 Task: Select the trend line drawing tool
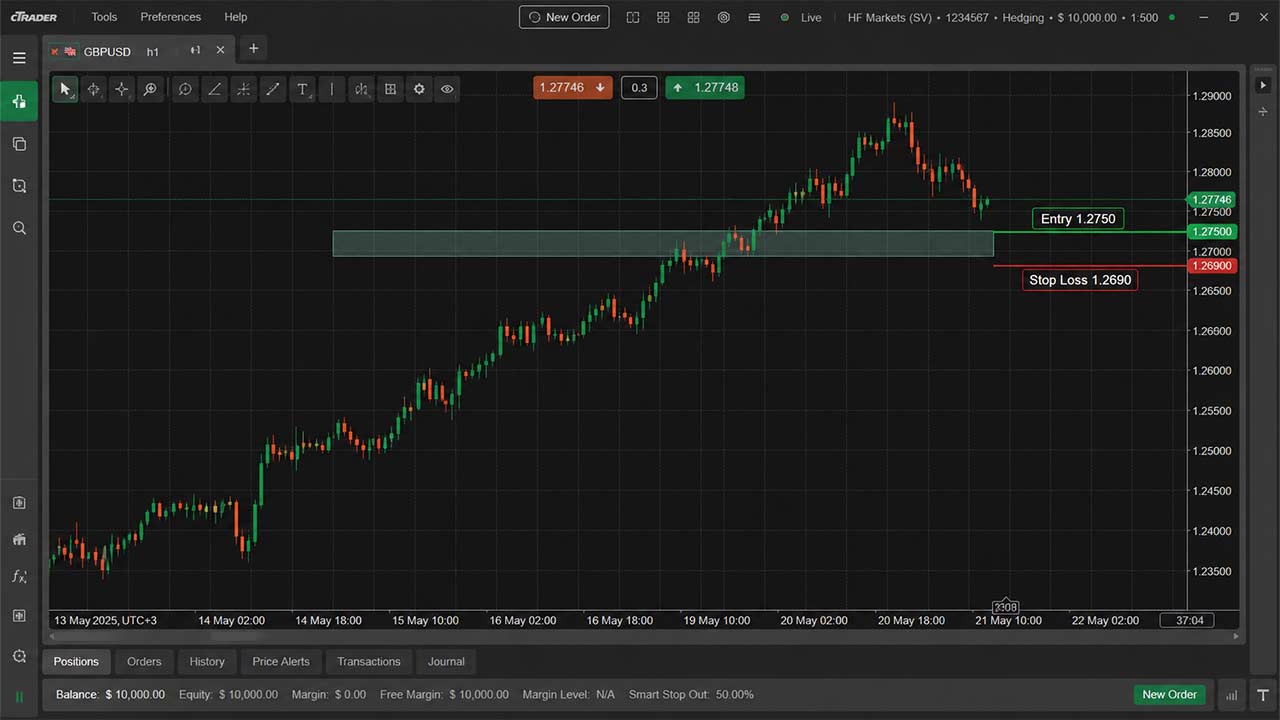[x=214, y=89]
